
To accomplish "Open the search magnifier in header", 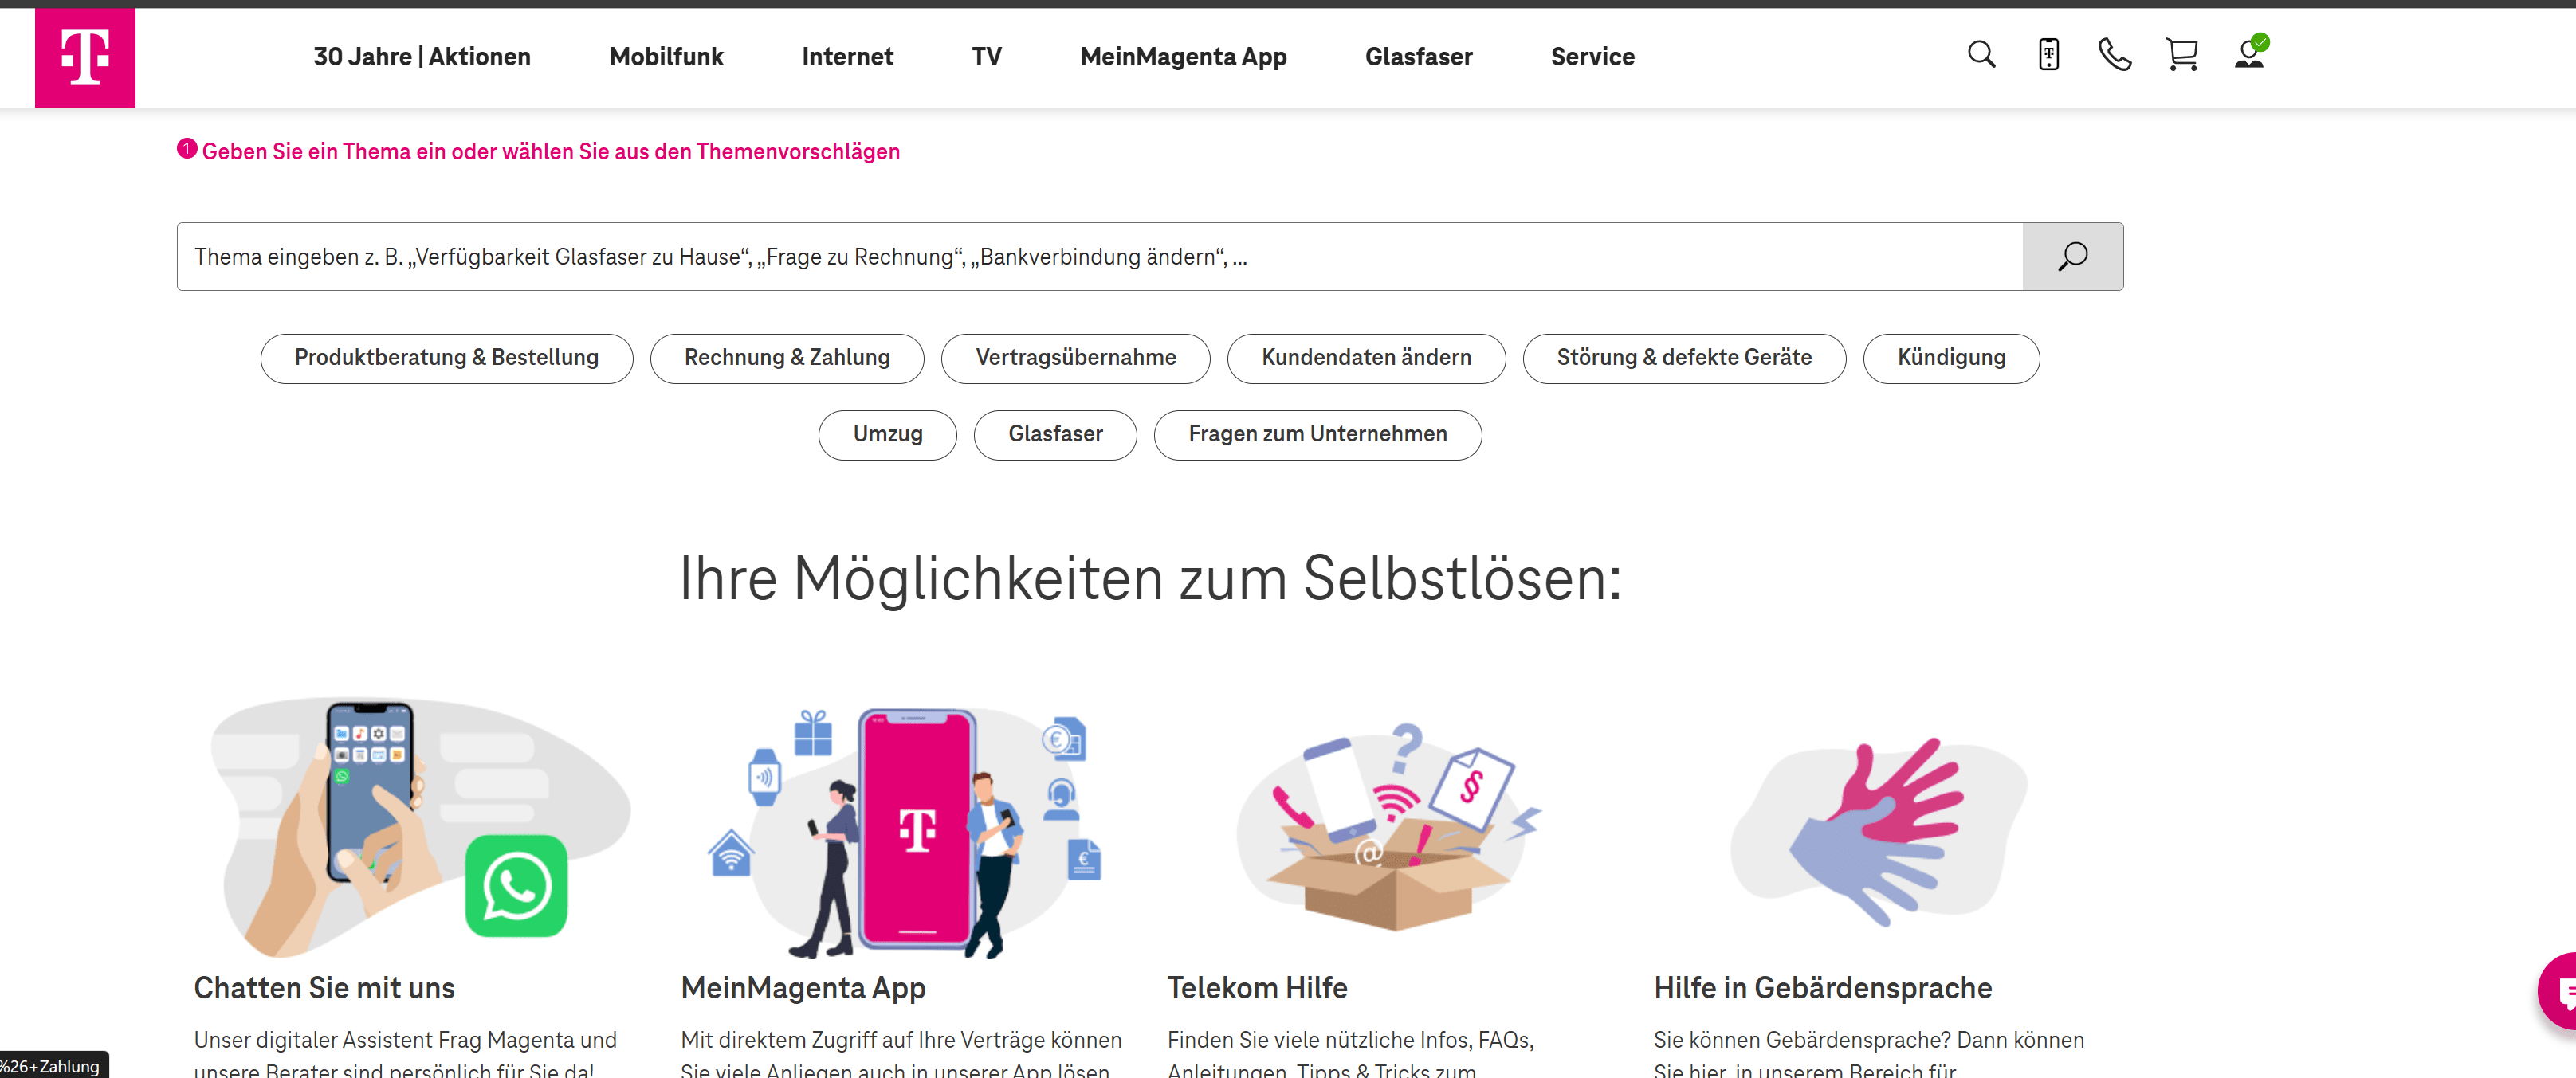I will click(x=1981, y=55).
